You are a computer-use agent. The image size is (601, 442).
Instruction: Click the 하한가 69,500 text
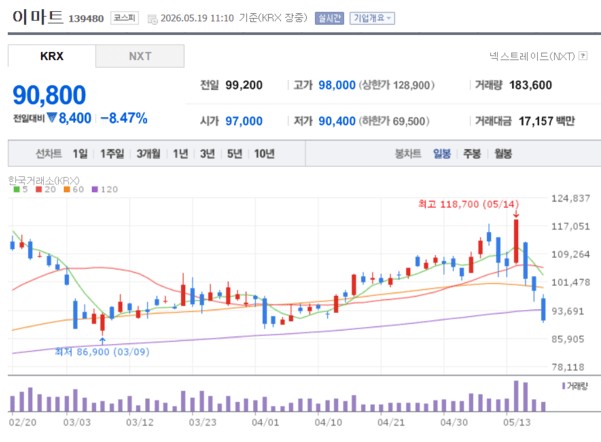394,121
